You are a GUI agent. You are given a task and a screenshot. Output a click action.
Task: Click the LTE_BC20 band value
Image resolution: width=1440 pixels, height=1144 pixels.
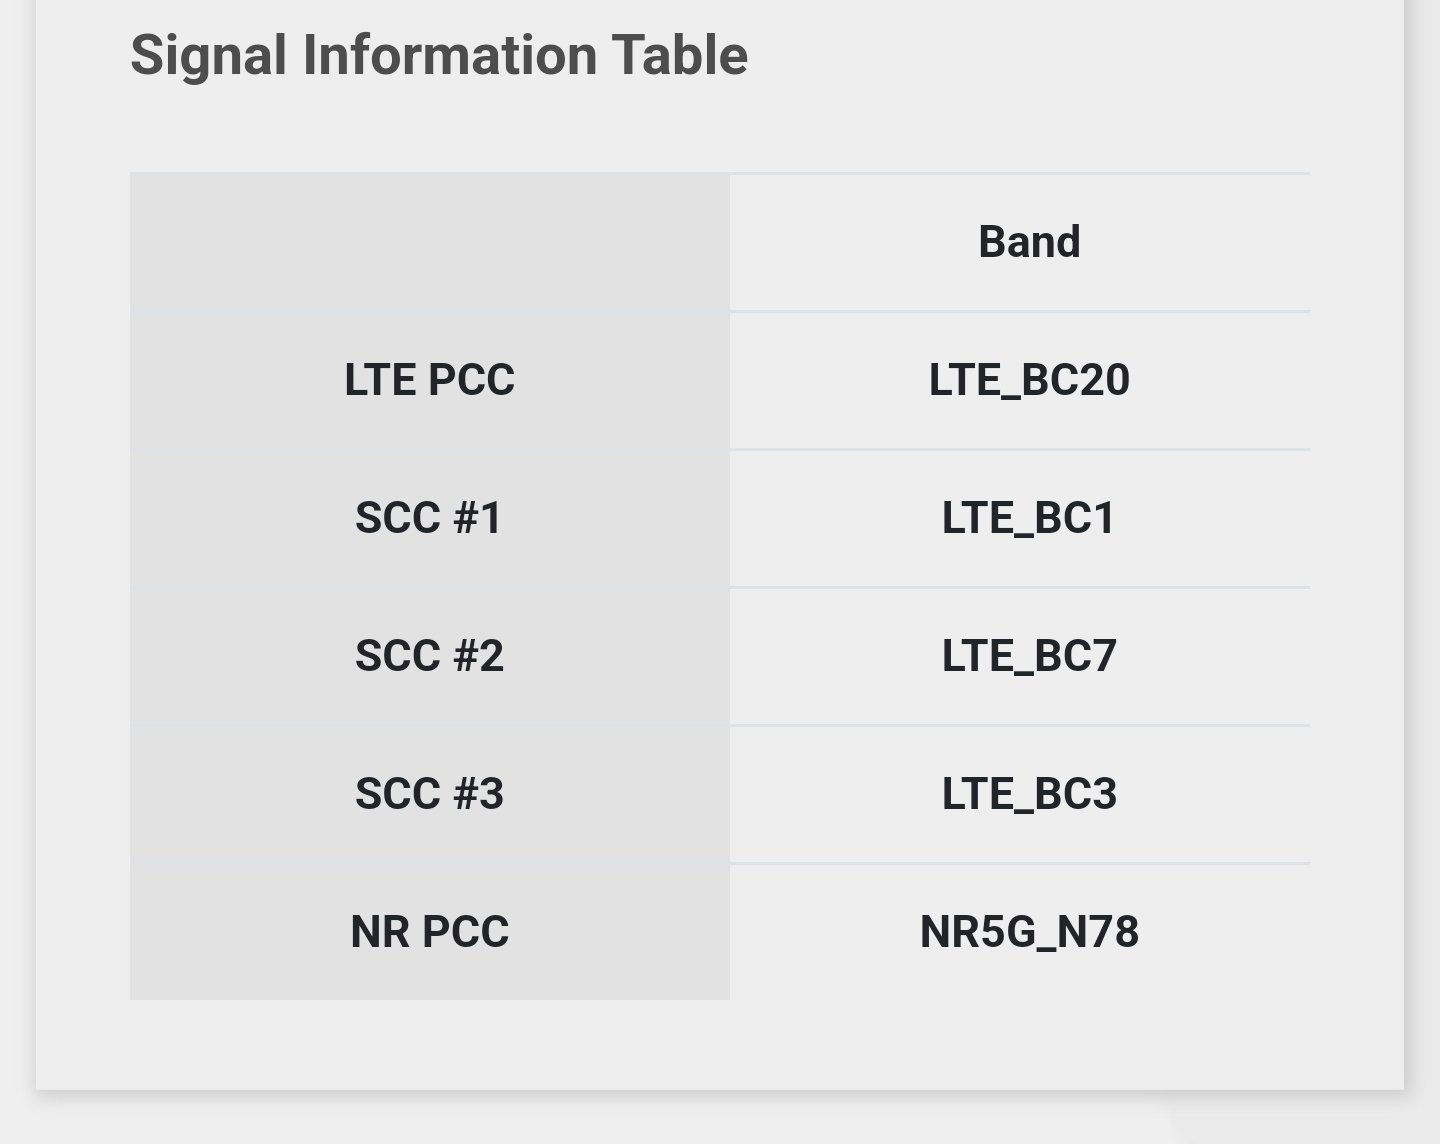pyautogui.click(x=1029, y=380)
